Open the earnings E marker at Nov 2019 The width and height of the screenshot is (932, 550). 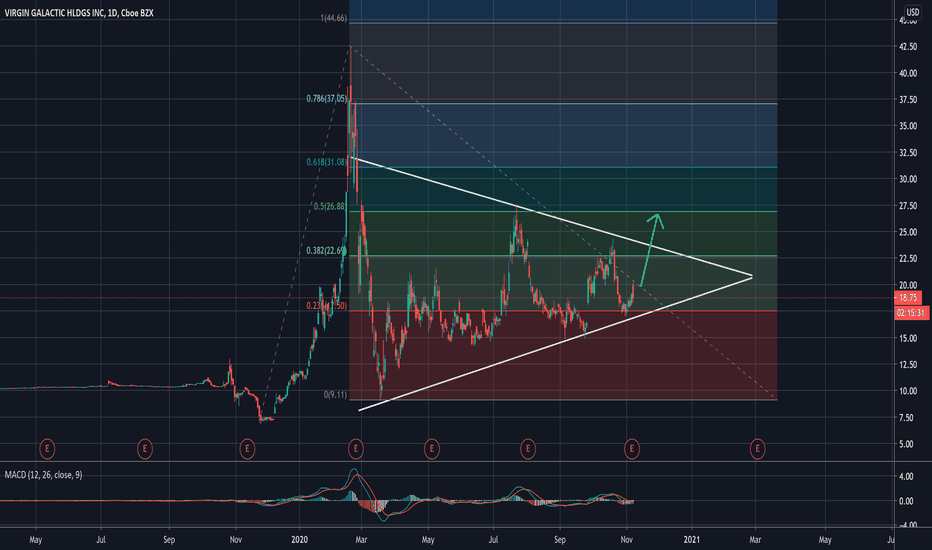pos(247,448)
